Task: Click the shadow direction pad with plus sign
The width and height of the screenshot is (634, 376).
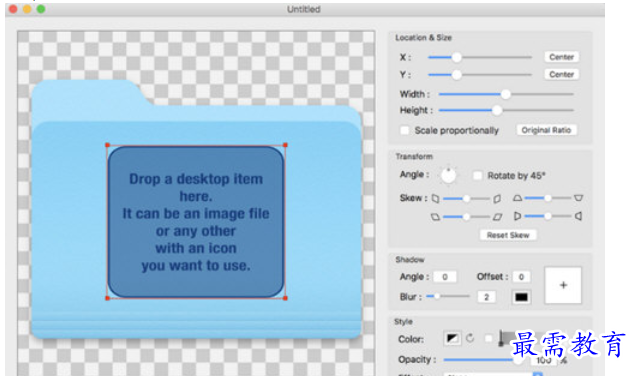Action: click(563, 285)
